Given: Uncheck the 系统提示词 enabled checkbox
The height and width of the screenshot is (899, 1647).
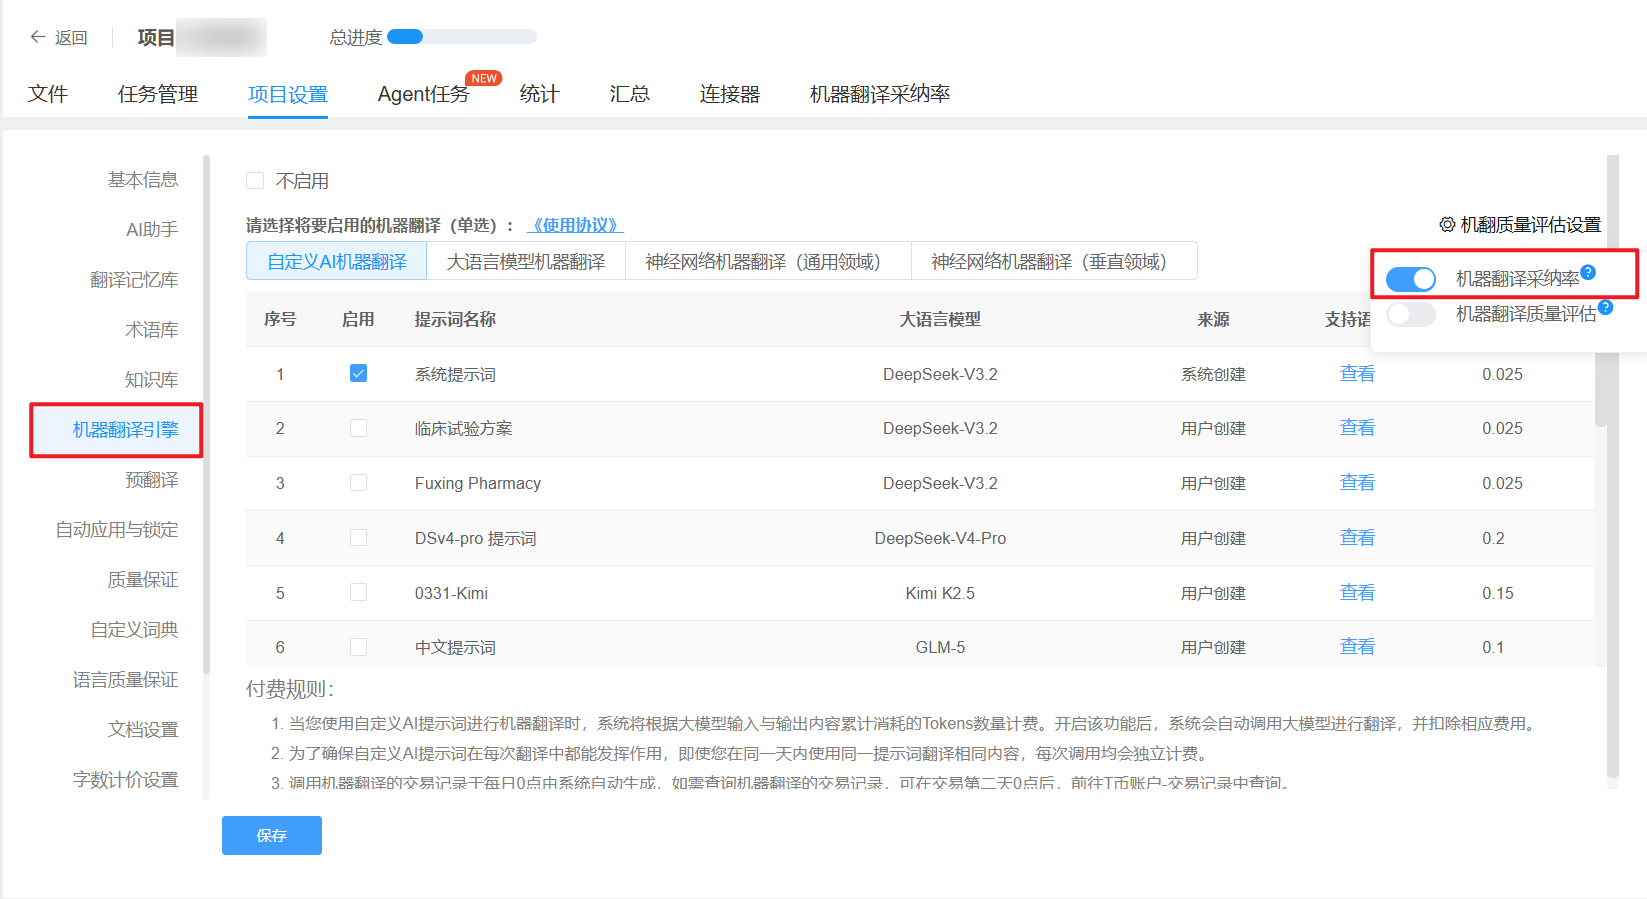Looking at the screenshot, I should pyautogui.click(x=358, y=373).
